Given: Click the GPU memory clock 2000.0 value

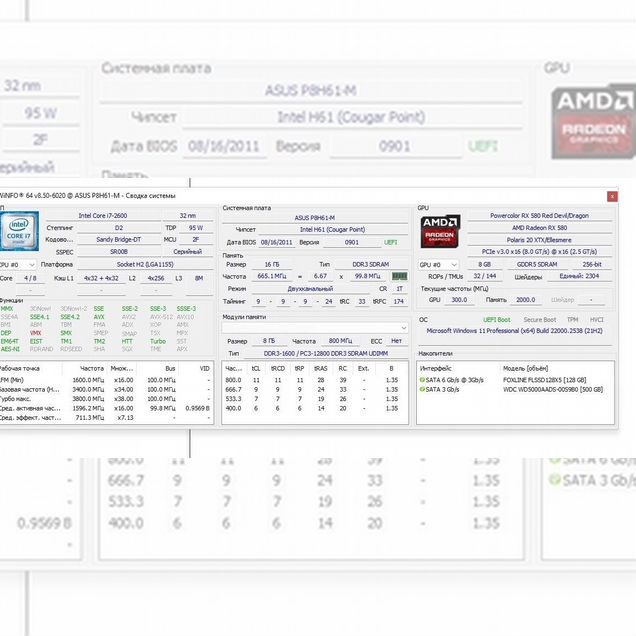Looking at the screenshot, I should pyautogui.click(x=525, y=300).
